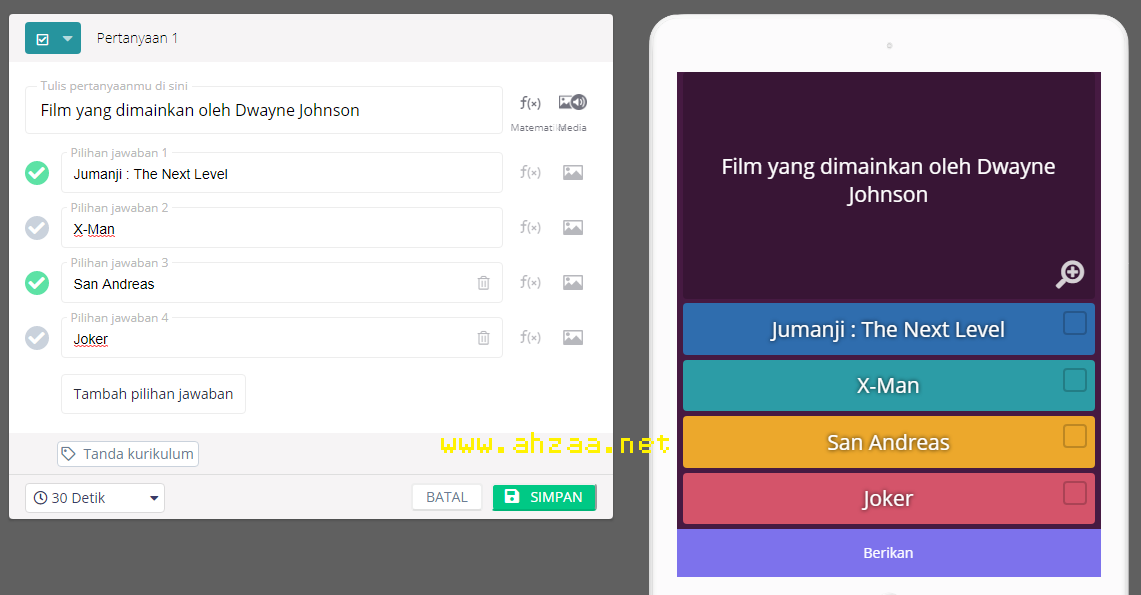Tick X-Man checkbox in preview
Screen dimensions: 1141x595
point(1075,380)
